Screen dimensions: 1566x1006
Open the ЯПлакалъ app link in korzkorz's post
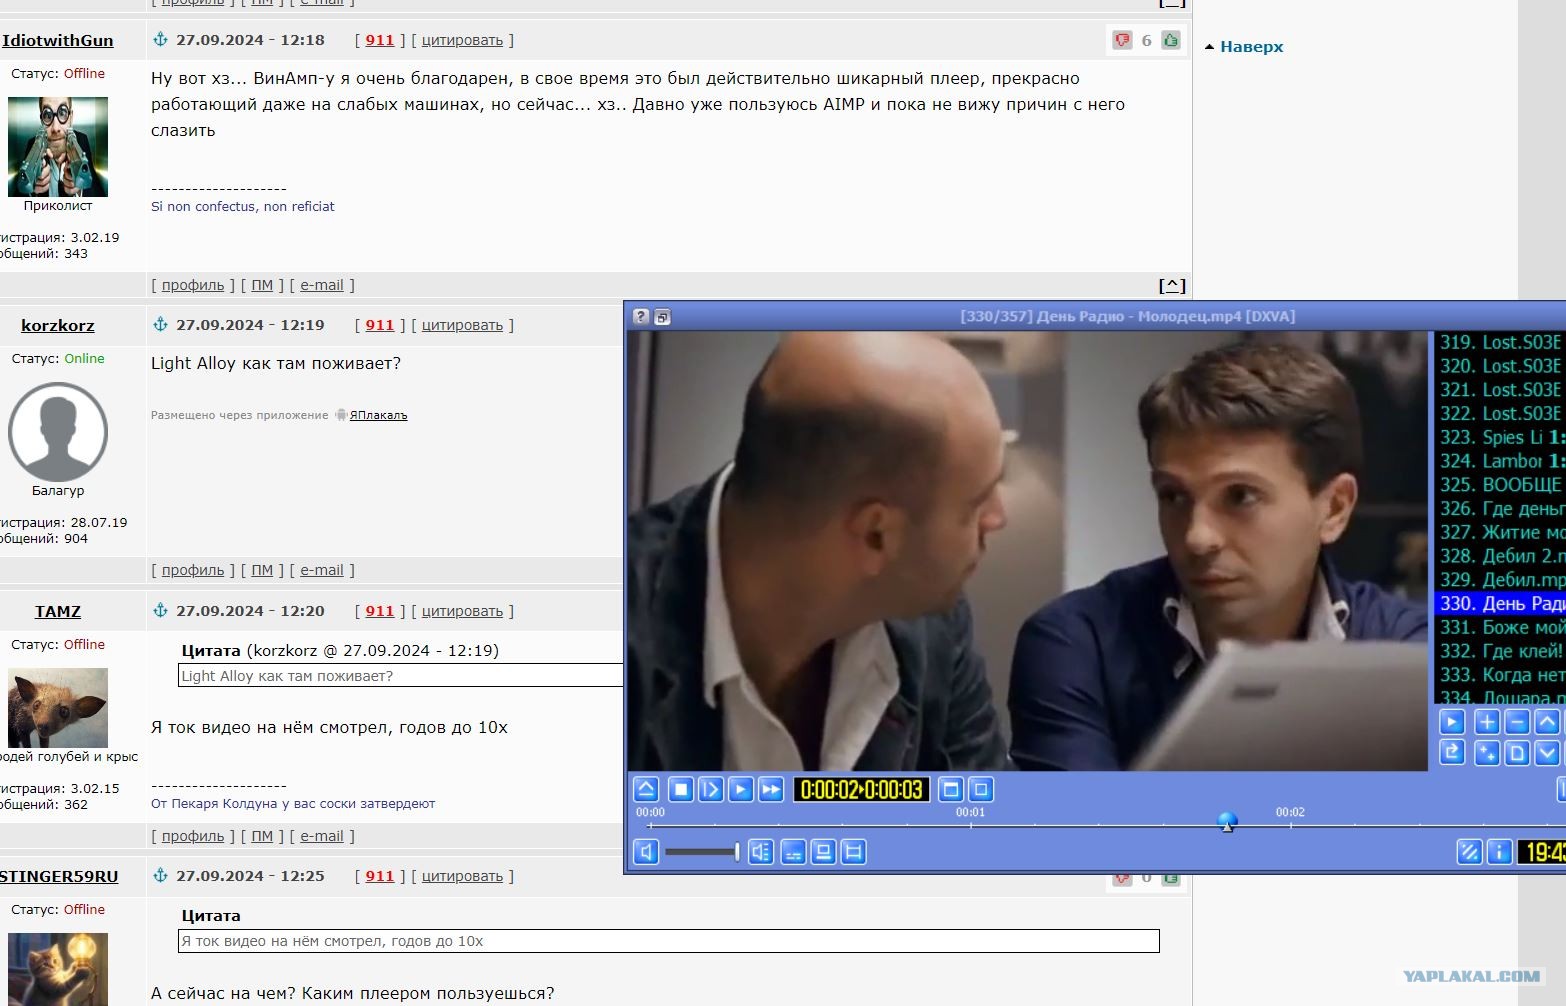[378, 415]
